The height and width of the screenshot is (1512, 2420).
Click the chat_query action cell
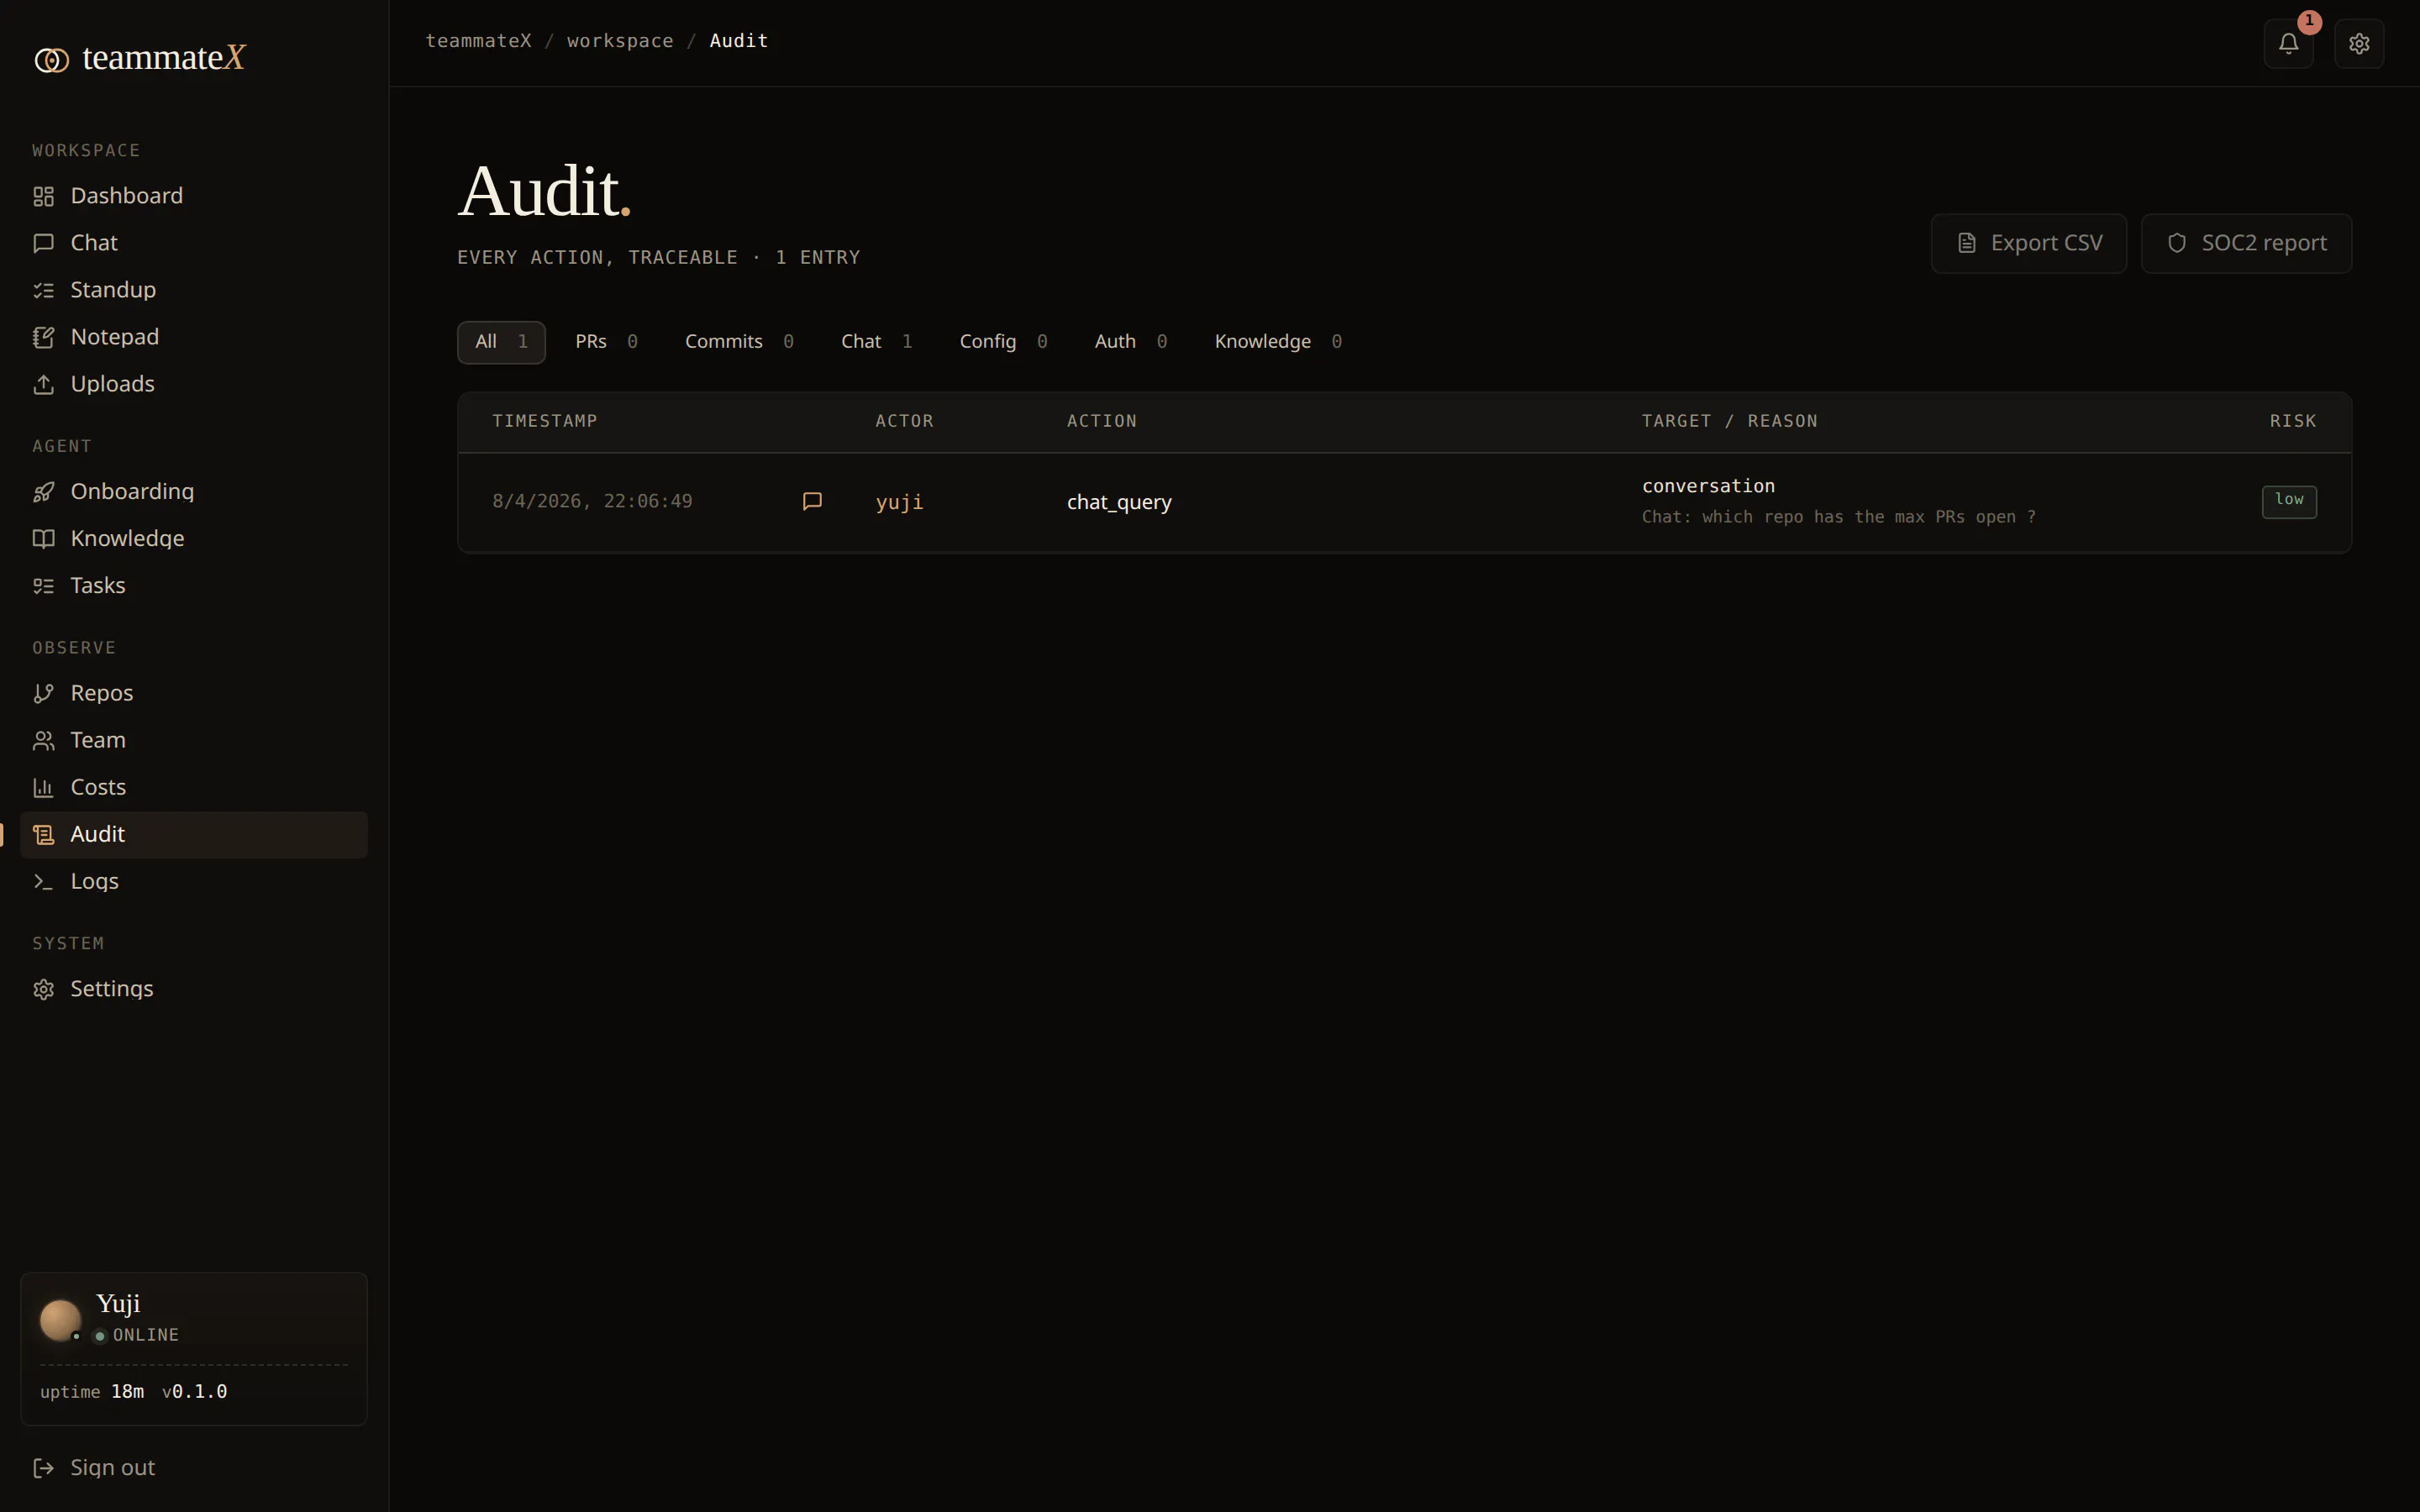1119,502
